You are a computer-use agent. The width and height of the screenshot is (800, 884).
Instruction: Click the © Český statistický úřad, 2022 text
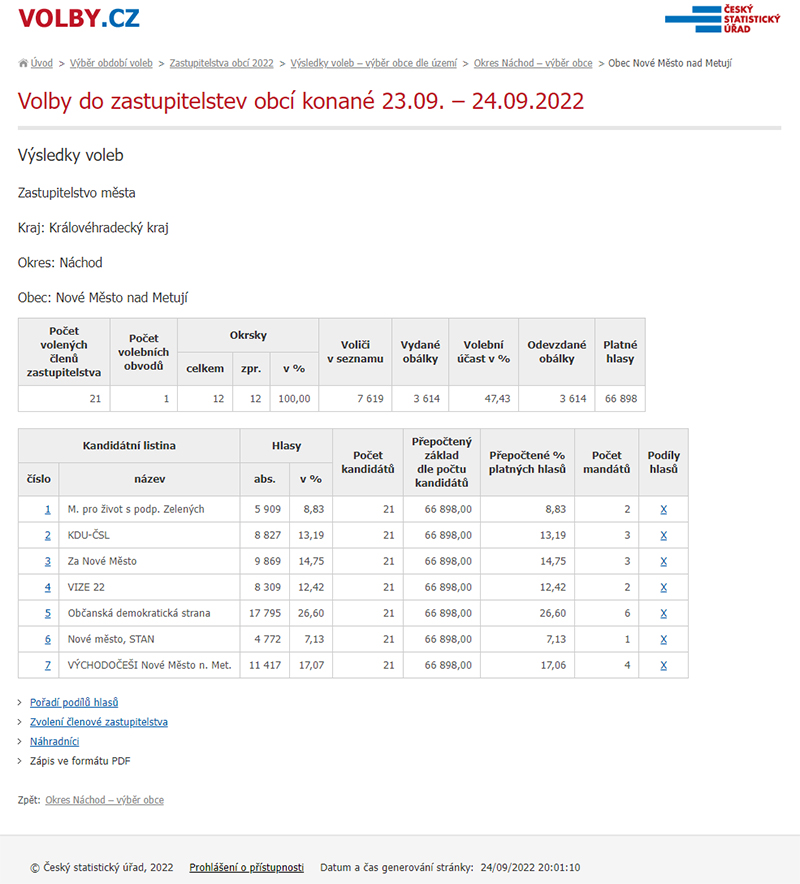click(x=101, y=867)
